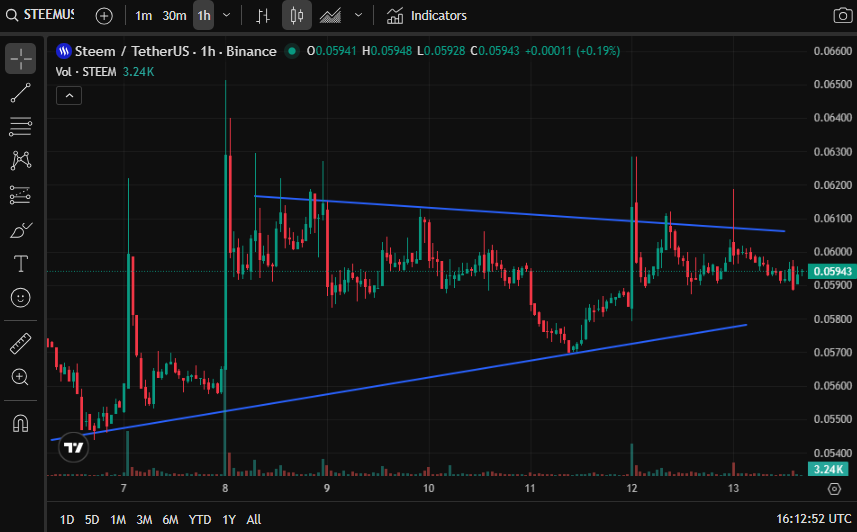The width and height of the screenshot is (857, 532).
Task: Select the Candles chart style icon
Action: 297,15
